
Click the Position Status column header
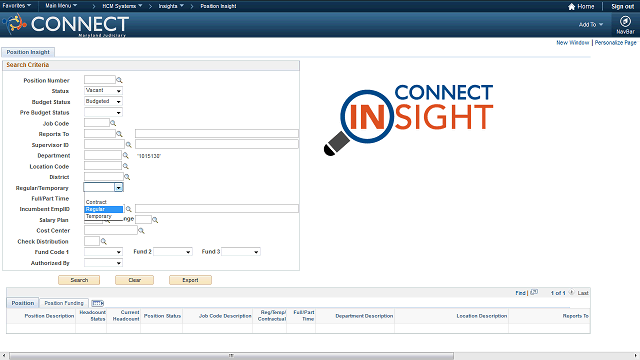pos(162,316)
